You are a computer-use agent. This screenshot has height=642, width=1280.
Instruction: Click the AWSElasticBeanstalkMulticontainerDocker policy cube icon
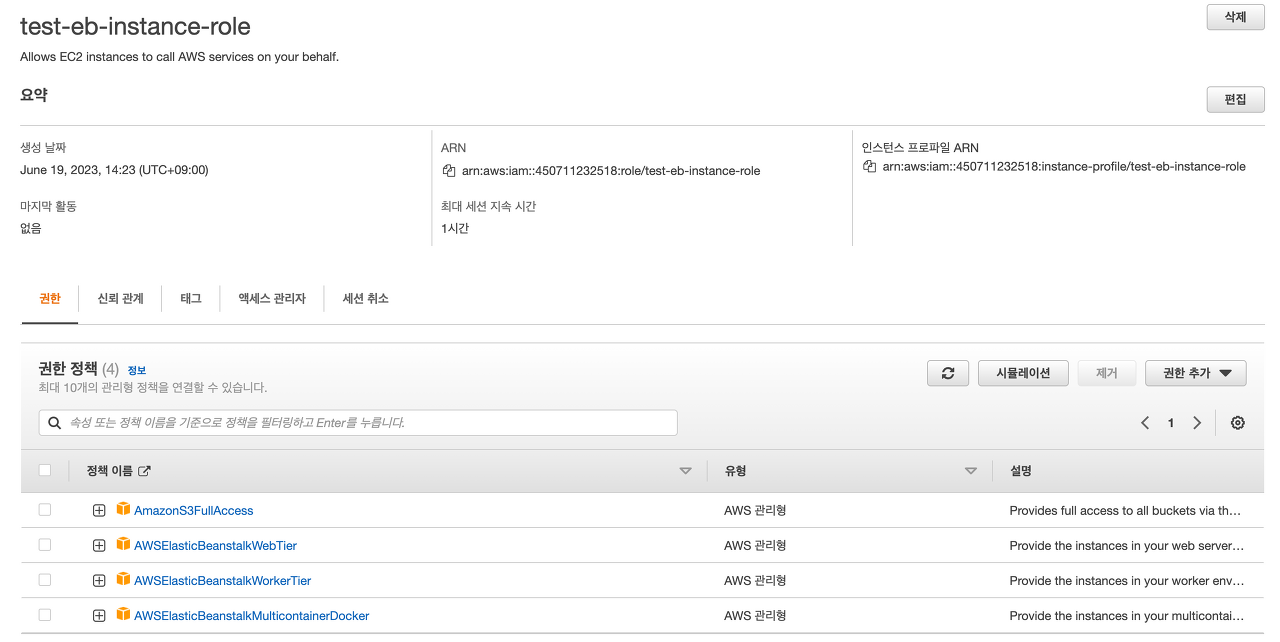point(124,614)
